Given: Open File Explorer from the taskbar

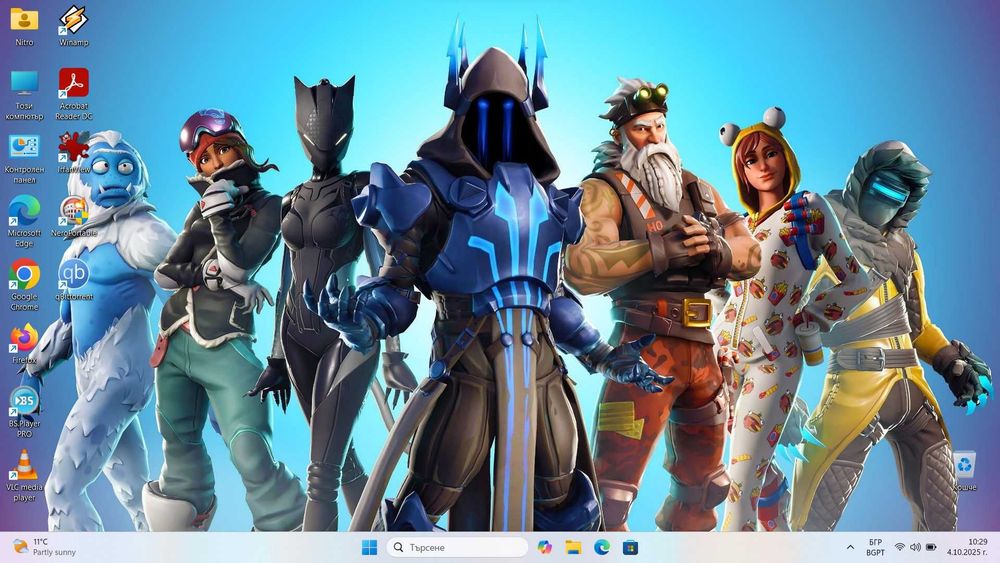Looking at the screenshot, I should [573, 547].
